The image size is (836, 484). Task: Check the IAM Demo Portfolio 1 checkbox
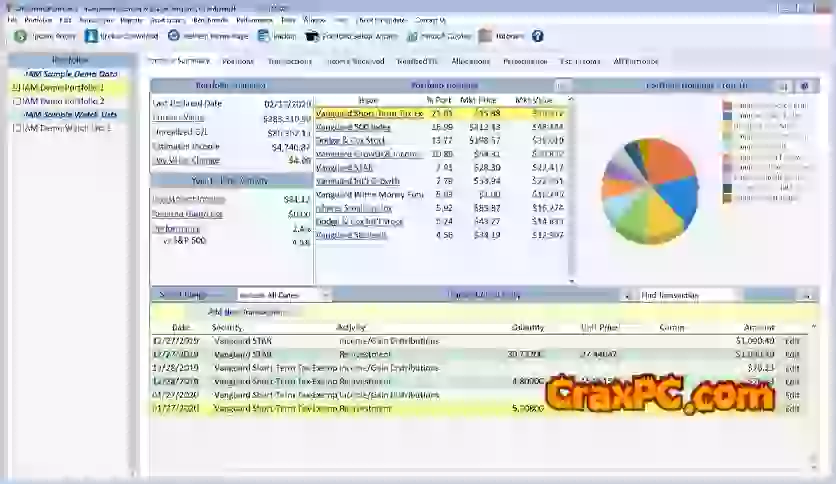pos(16,88)
